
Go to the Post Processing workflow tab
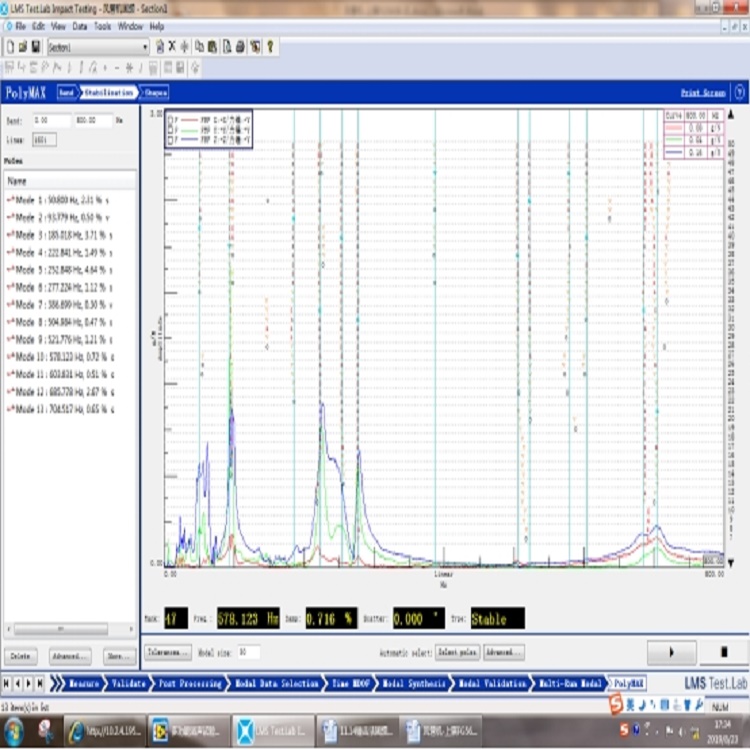tap(190, 684)
